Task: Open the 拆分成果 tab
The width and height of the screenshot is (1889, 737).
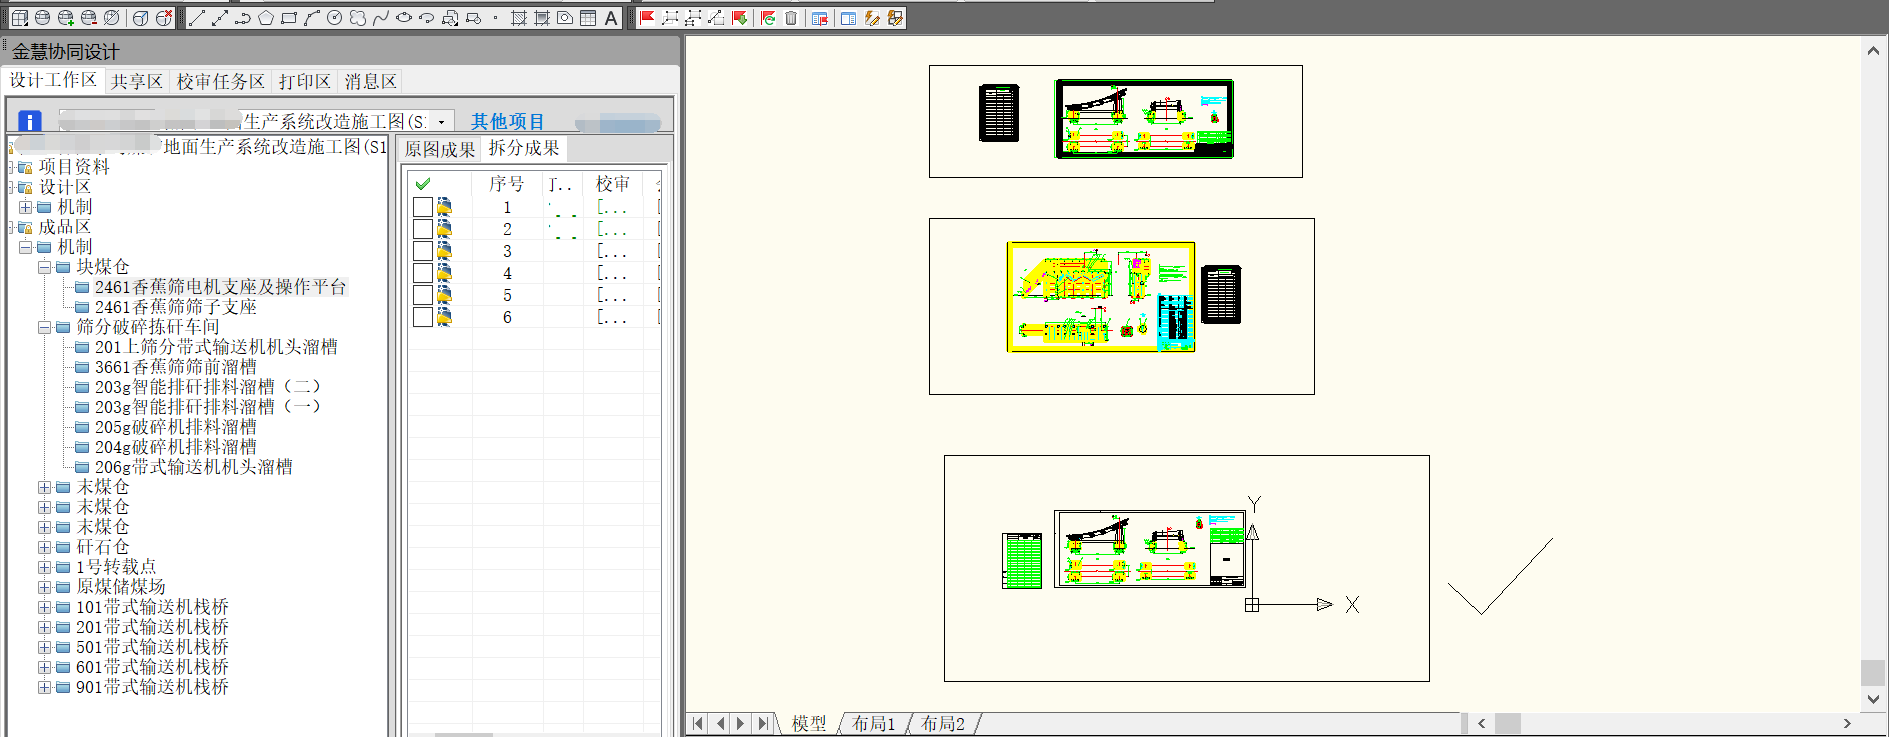Action: (523, 149)
